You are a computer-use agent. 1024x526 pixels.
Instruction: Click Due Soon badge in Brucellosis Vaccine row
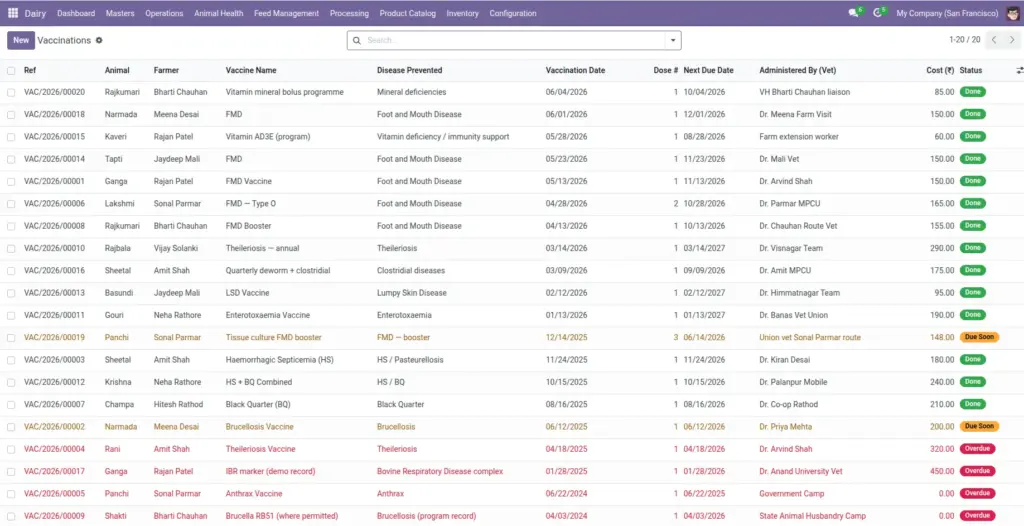click(979, 427)
